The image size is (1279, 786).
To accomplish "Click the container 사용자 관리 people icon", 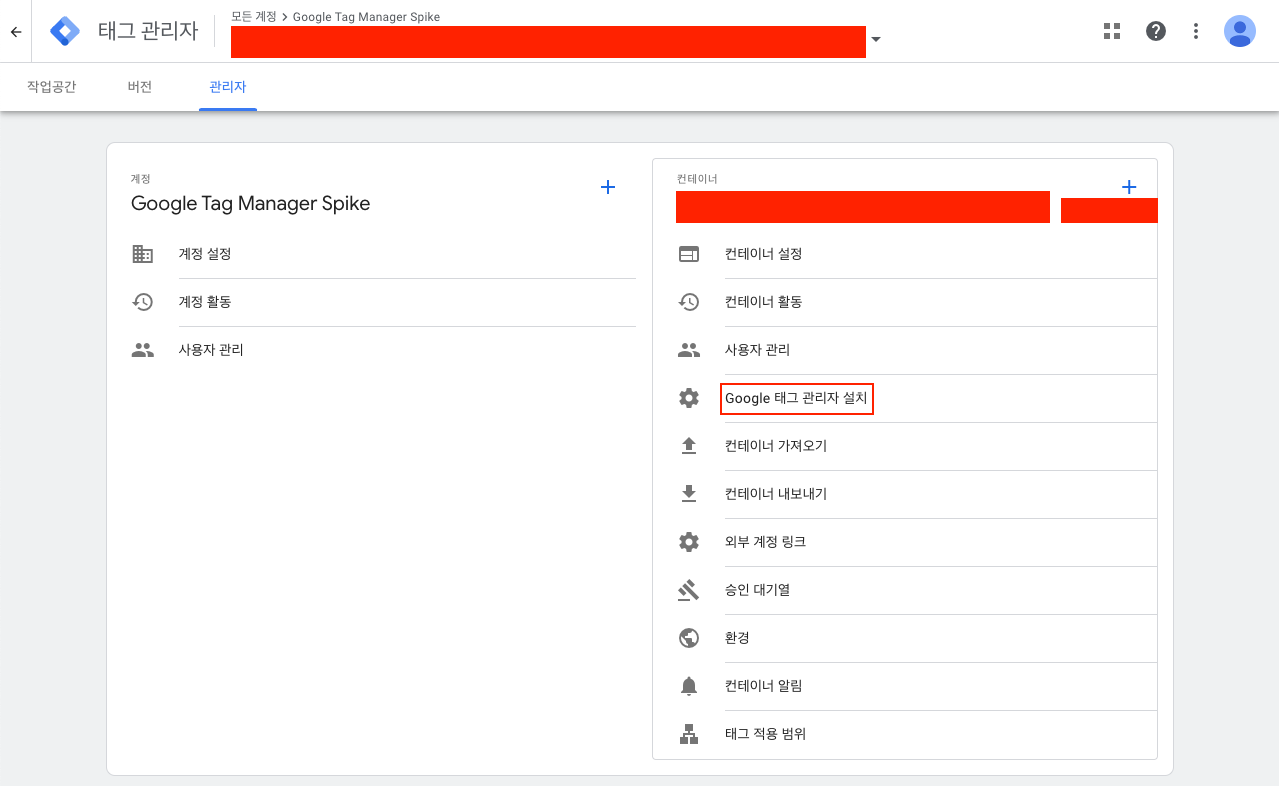I will (689, 350).
